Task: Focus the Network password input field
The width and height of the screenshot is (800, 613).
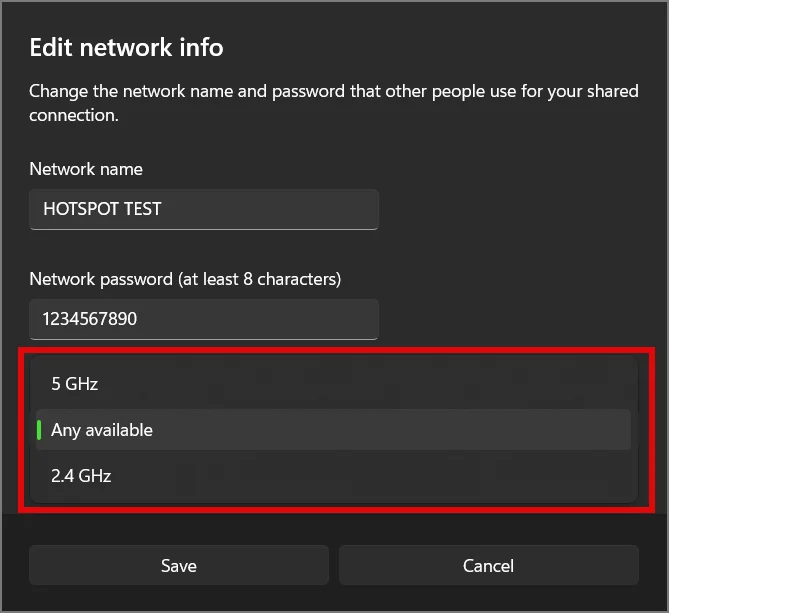Action: pos(204,319)
